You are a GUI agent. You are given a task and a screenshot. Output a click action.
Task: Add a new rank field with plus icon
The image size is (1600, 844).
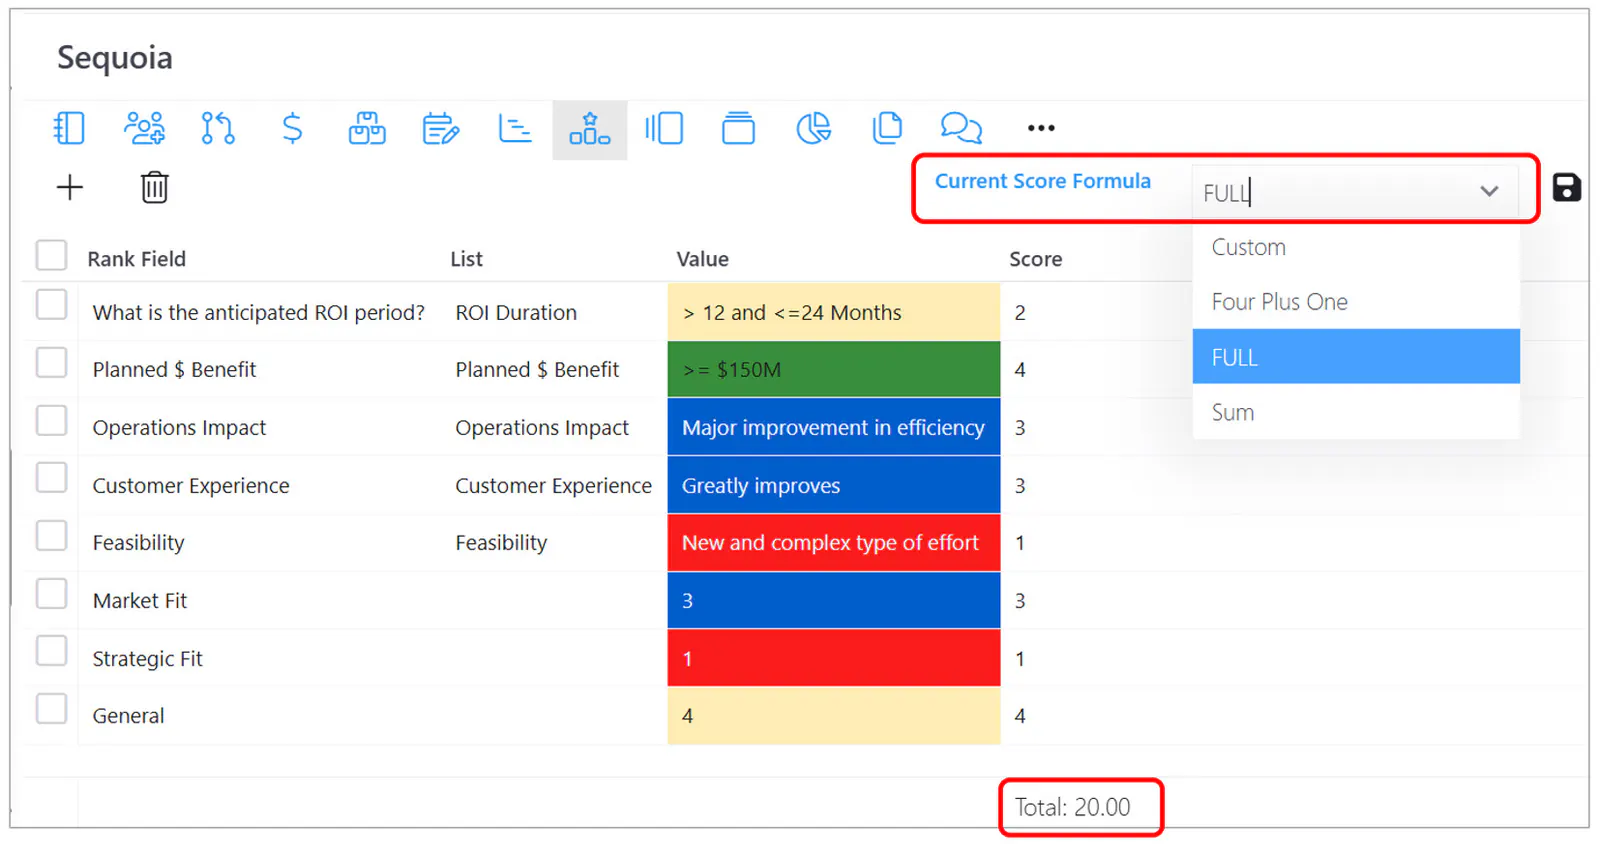70,187
